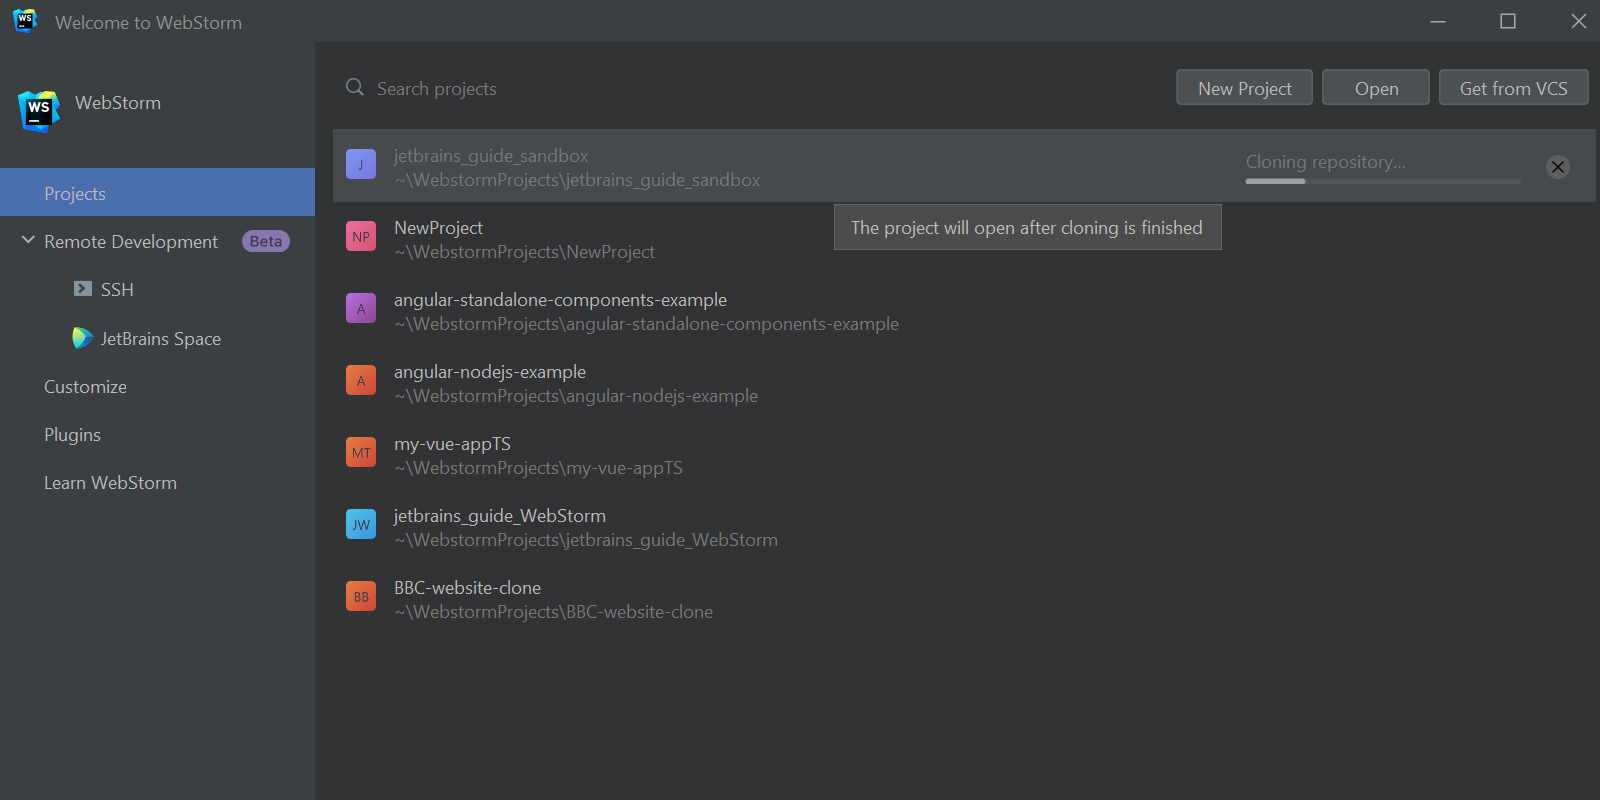Open my-vue-appTS project

pos(964,454)
